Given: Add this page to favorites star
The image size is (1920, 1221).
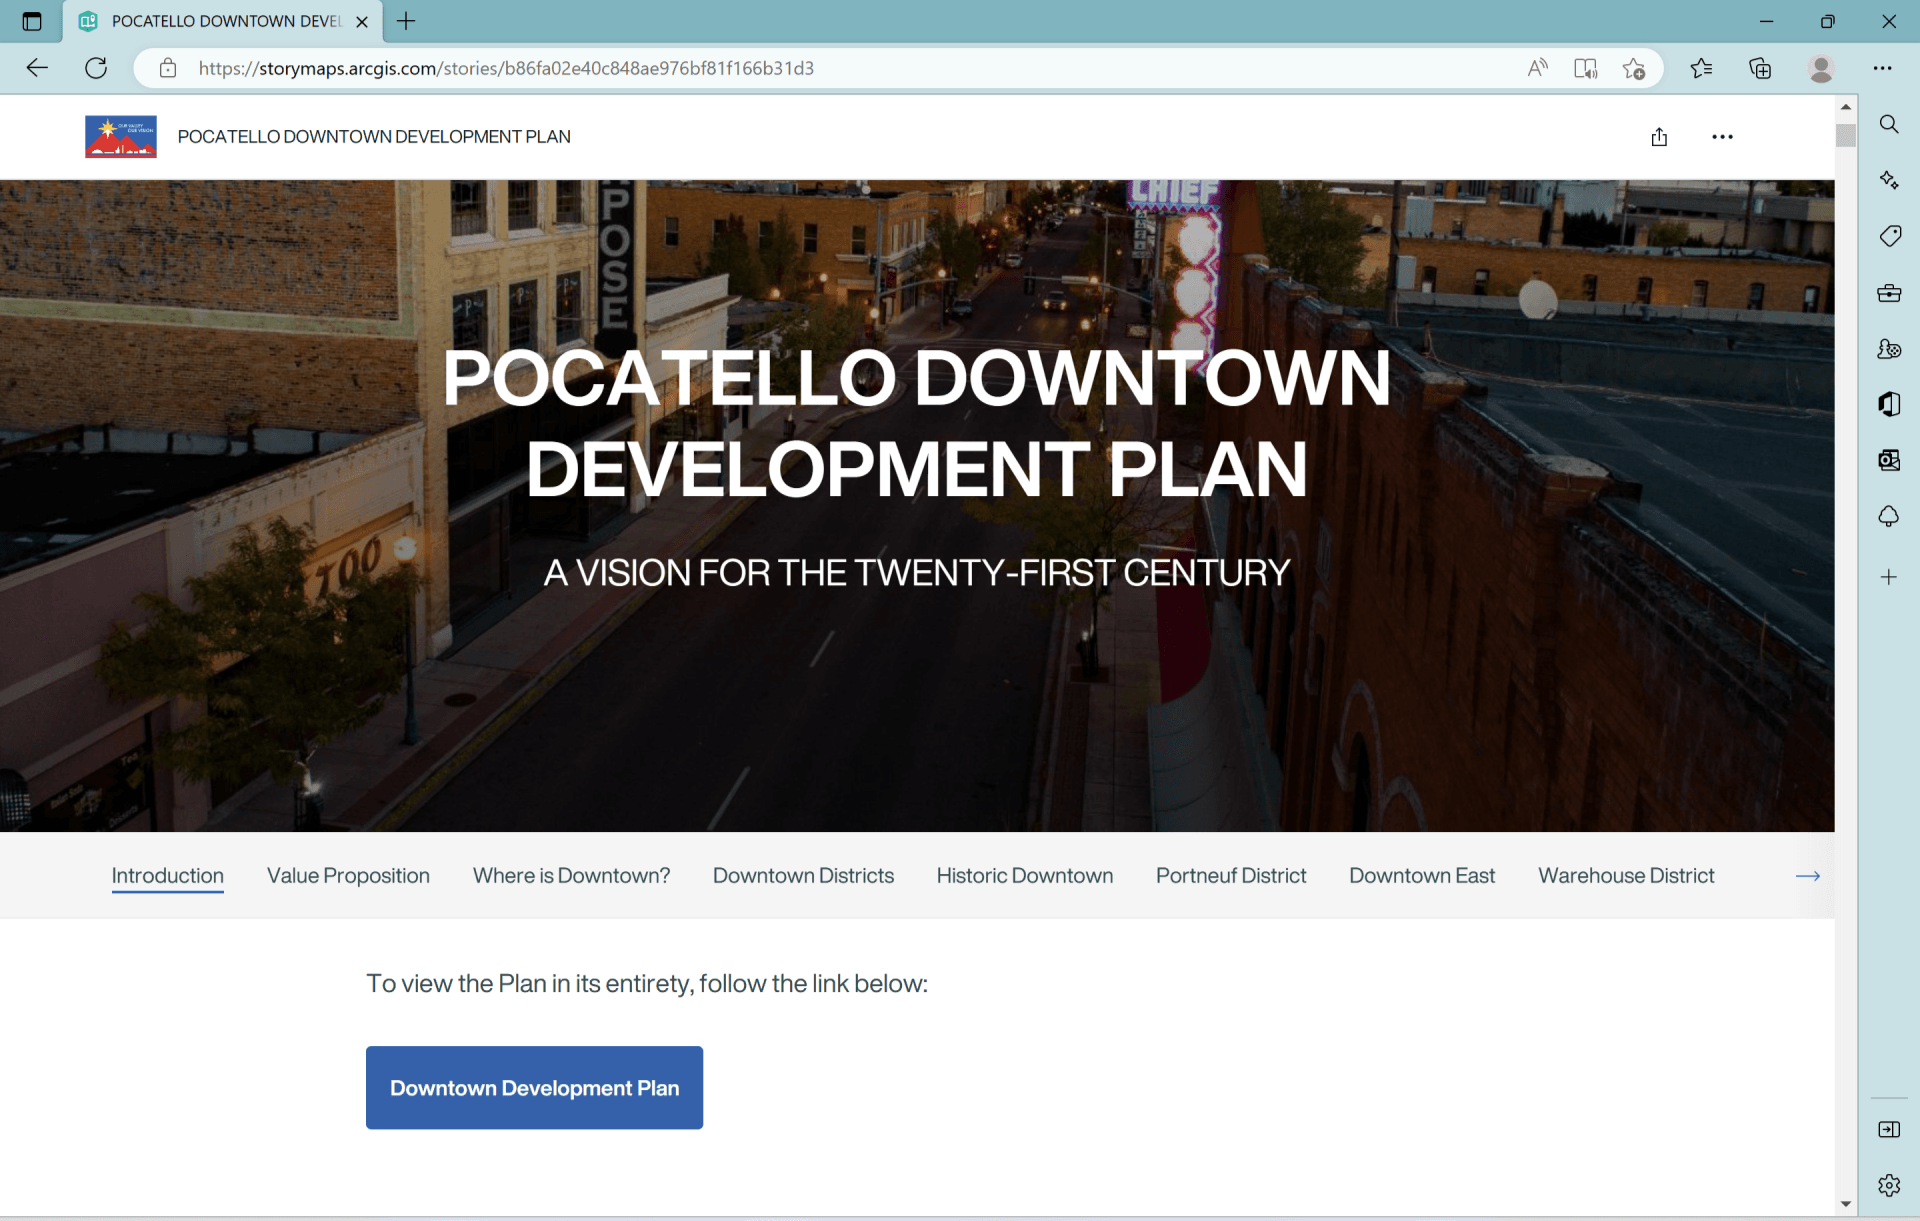Looking at the screenshot, I should click(1634, 68).
